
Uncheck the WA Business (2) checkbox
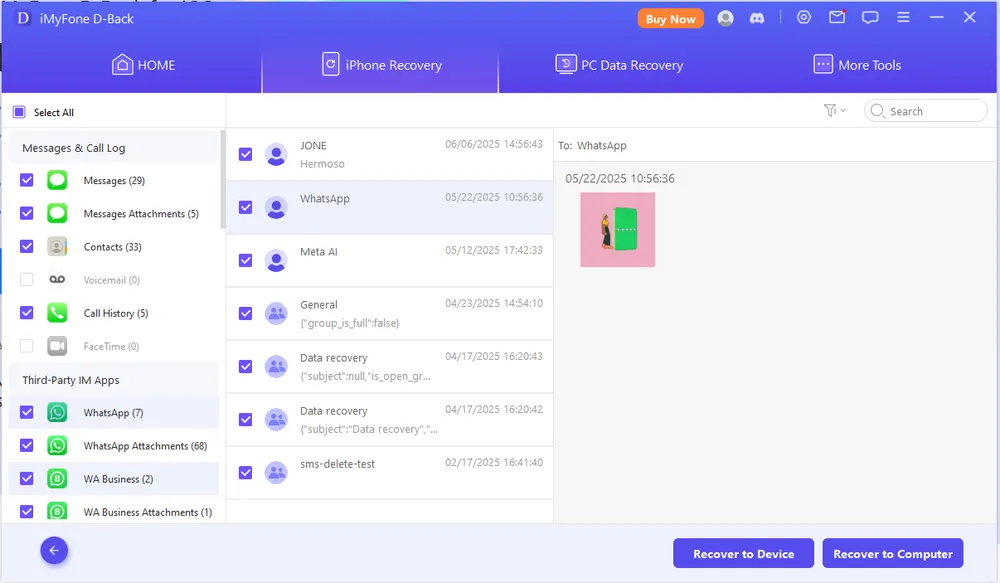[27, 479]
